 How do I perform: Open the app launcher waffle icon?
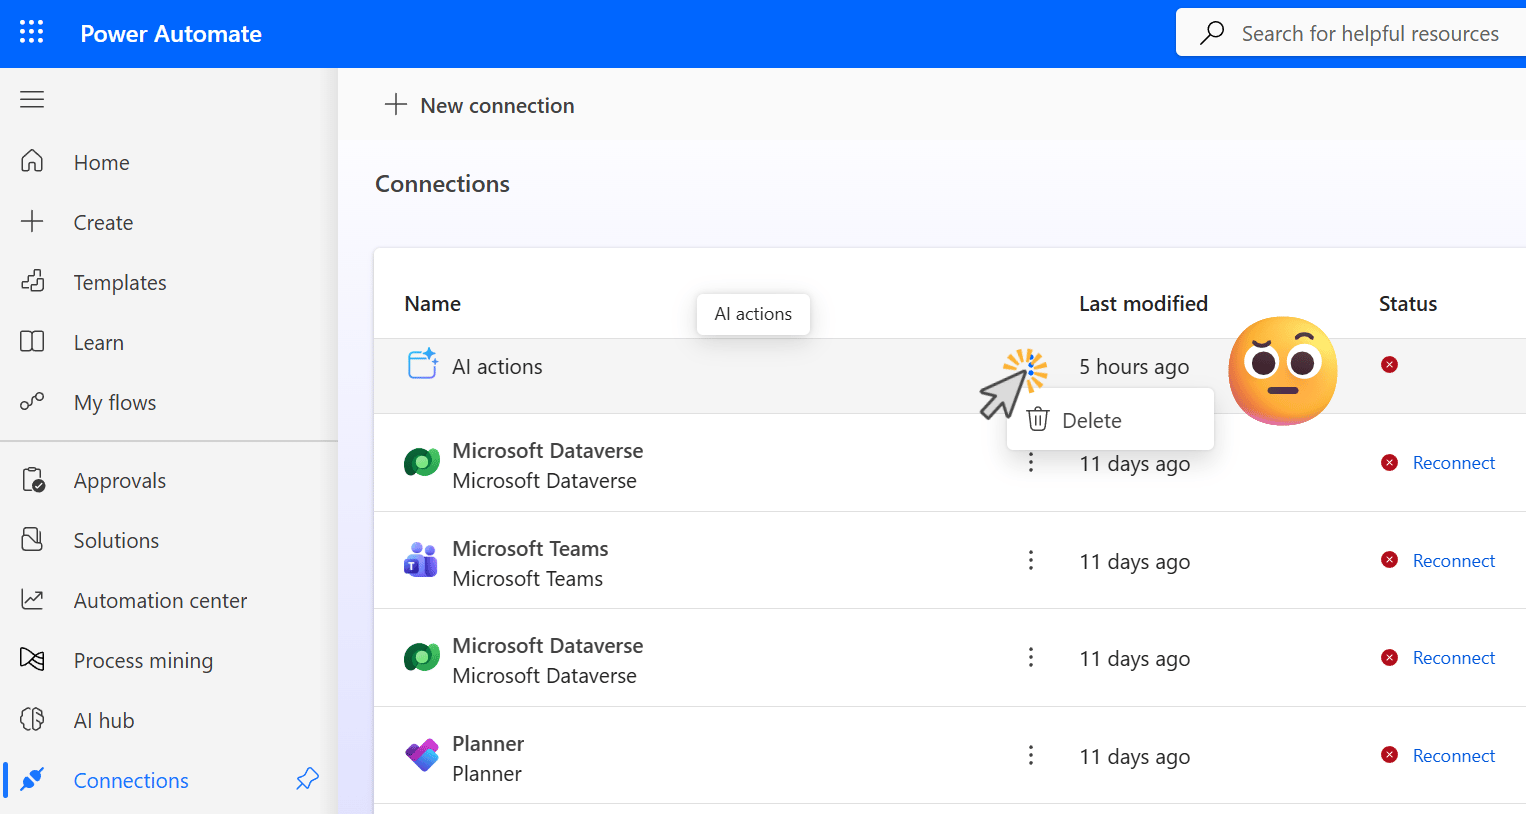pyautogui.click(x=32, y=33)
